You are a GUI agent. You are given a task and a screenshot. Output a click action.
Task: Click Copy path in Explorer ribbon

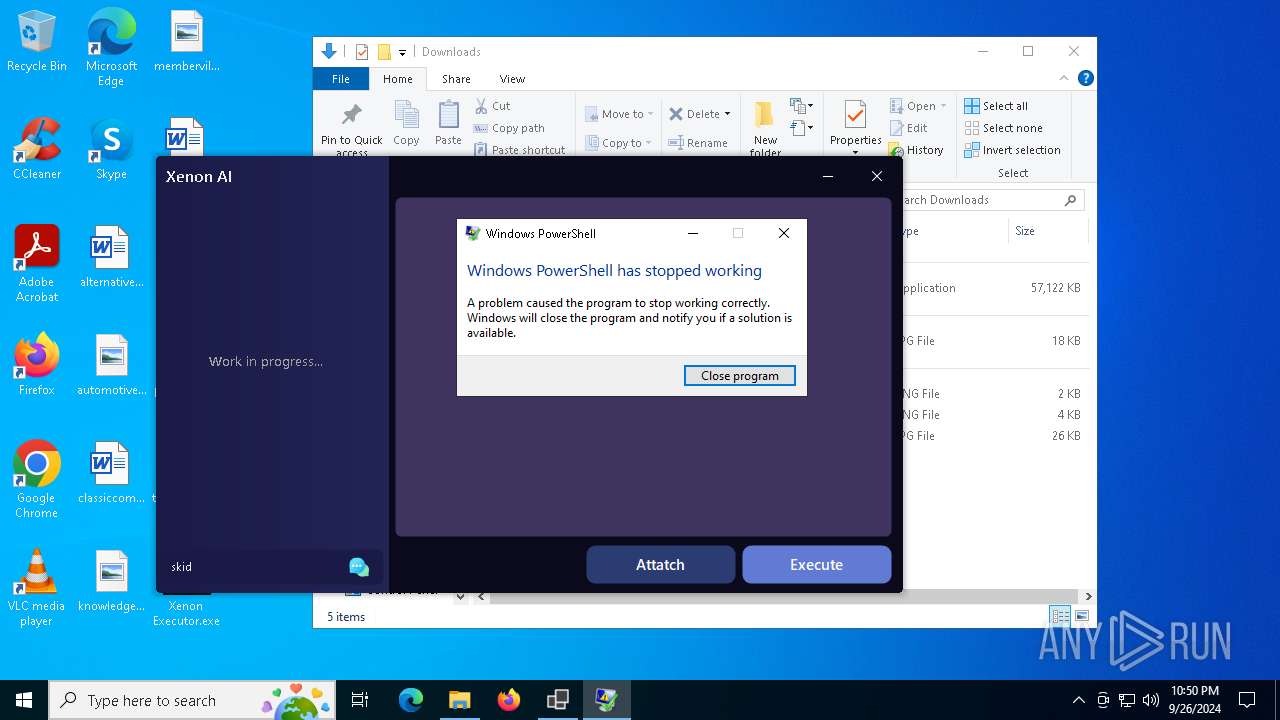tap(509, 128)
